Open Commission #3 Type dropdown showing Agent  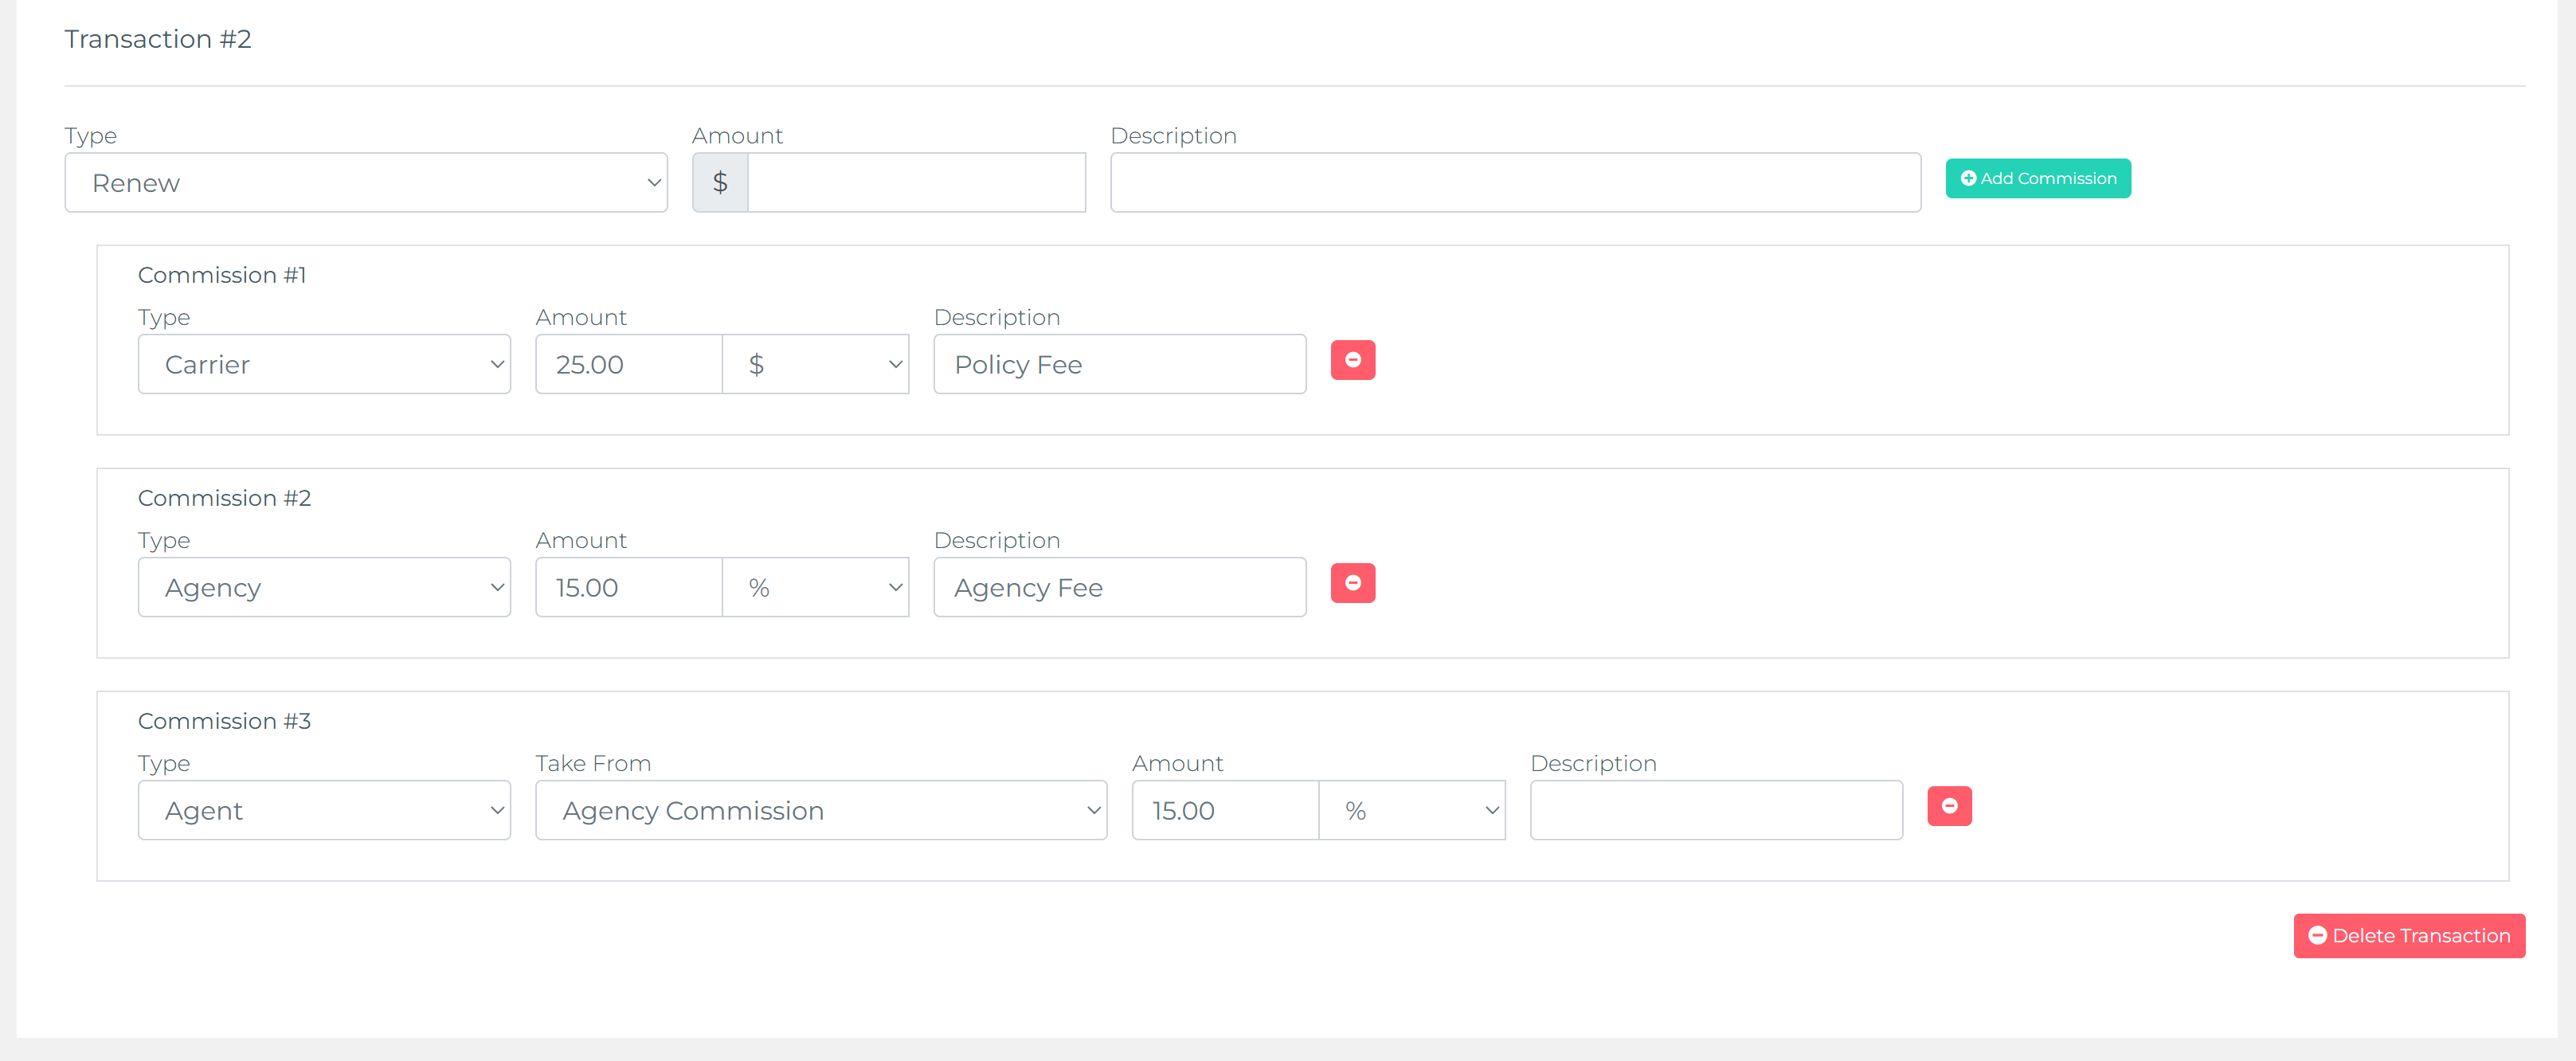[324, 811]
